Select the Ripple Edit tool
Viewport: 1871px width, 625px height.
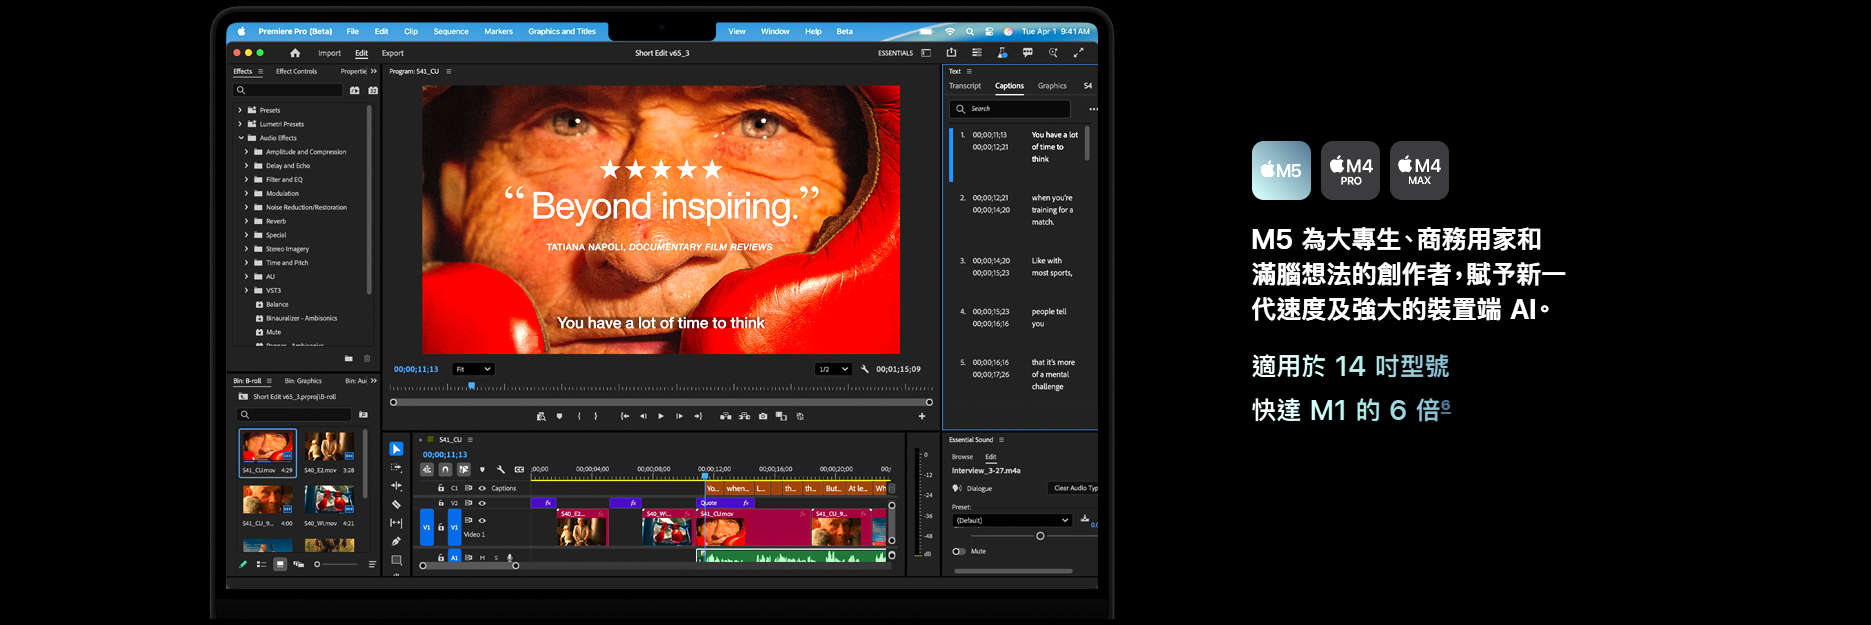(x=396, y=486)
